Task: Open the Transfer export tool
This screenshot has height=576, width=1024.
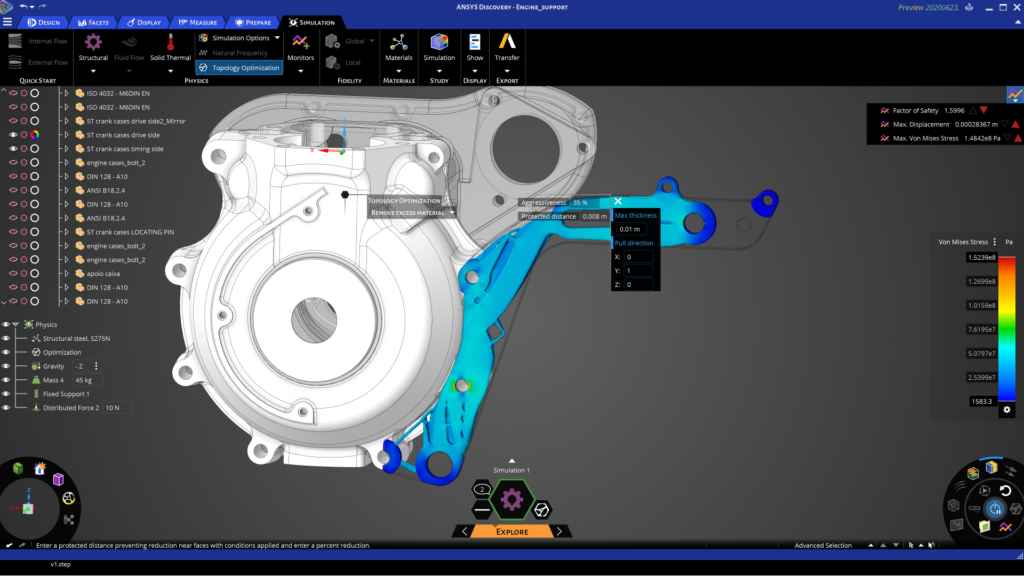Action: [507, 46]
